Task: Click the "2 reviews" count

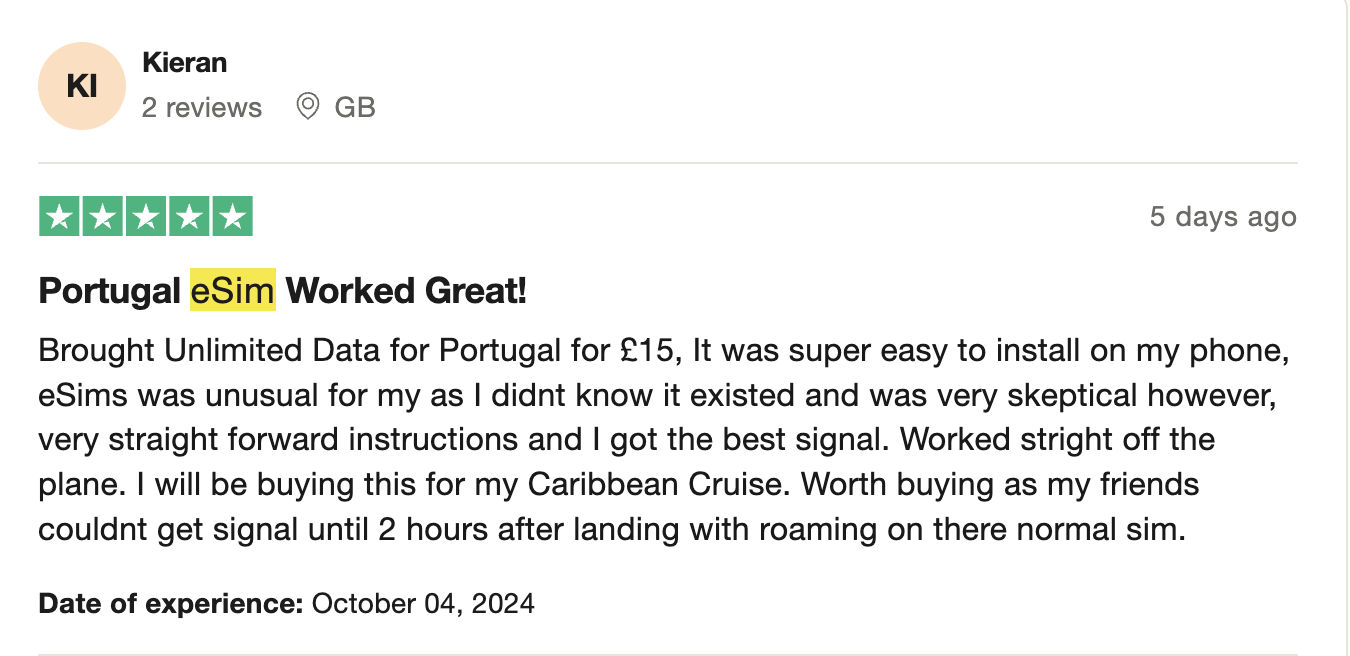Action: [202, 108]
